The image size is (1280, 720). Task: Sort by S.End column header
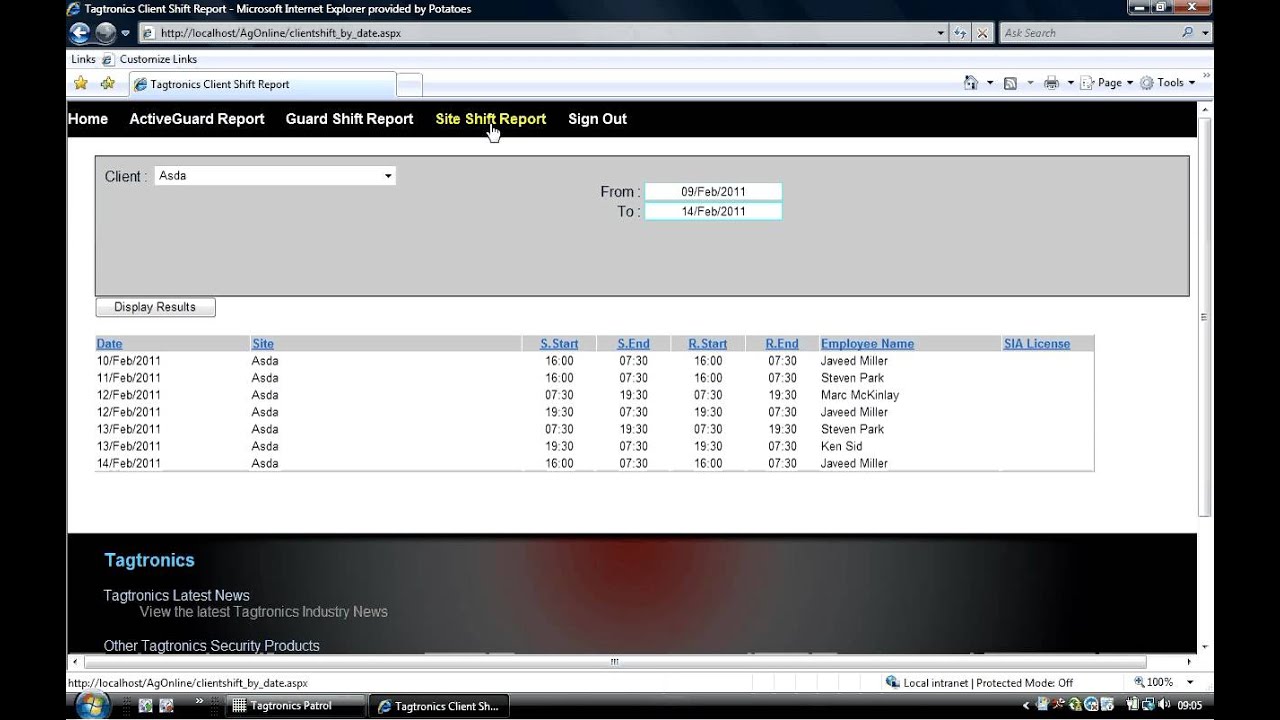coord(633,344)
